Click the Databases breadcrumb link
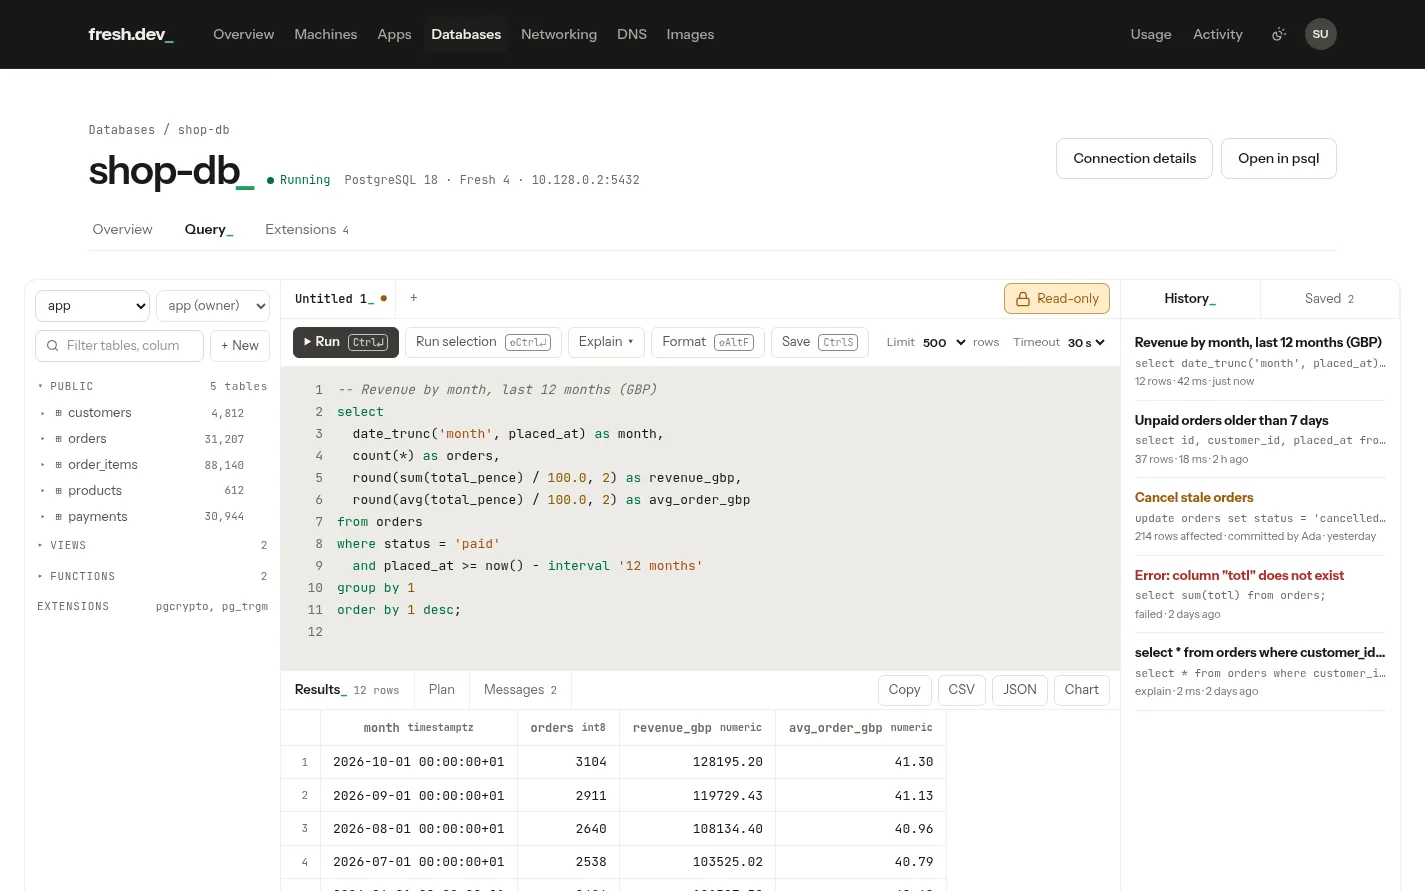This screenshot has width=1425, height=891. (x=121, y=130)
